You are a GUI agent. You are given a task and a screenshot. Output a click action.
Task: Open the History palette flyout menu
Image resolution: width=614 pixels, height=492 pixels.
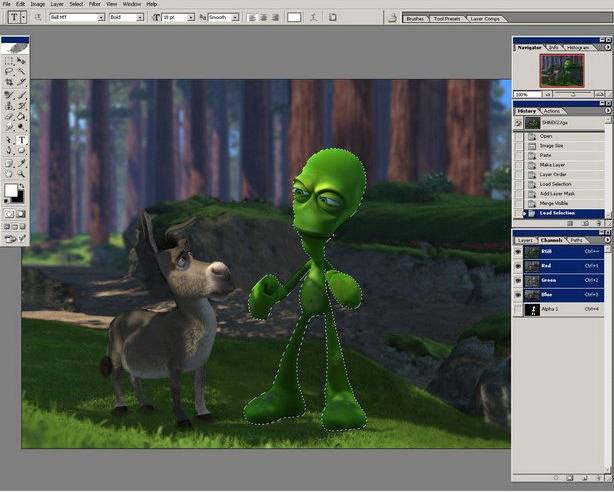[x=608, y=111]
